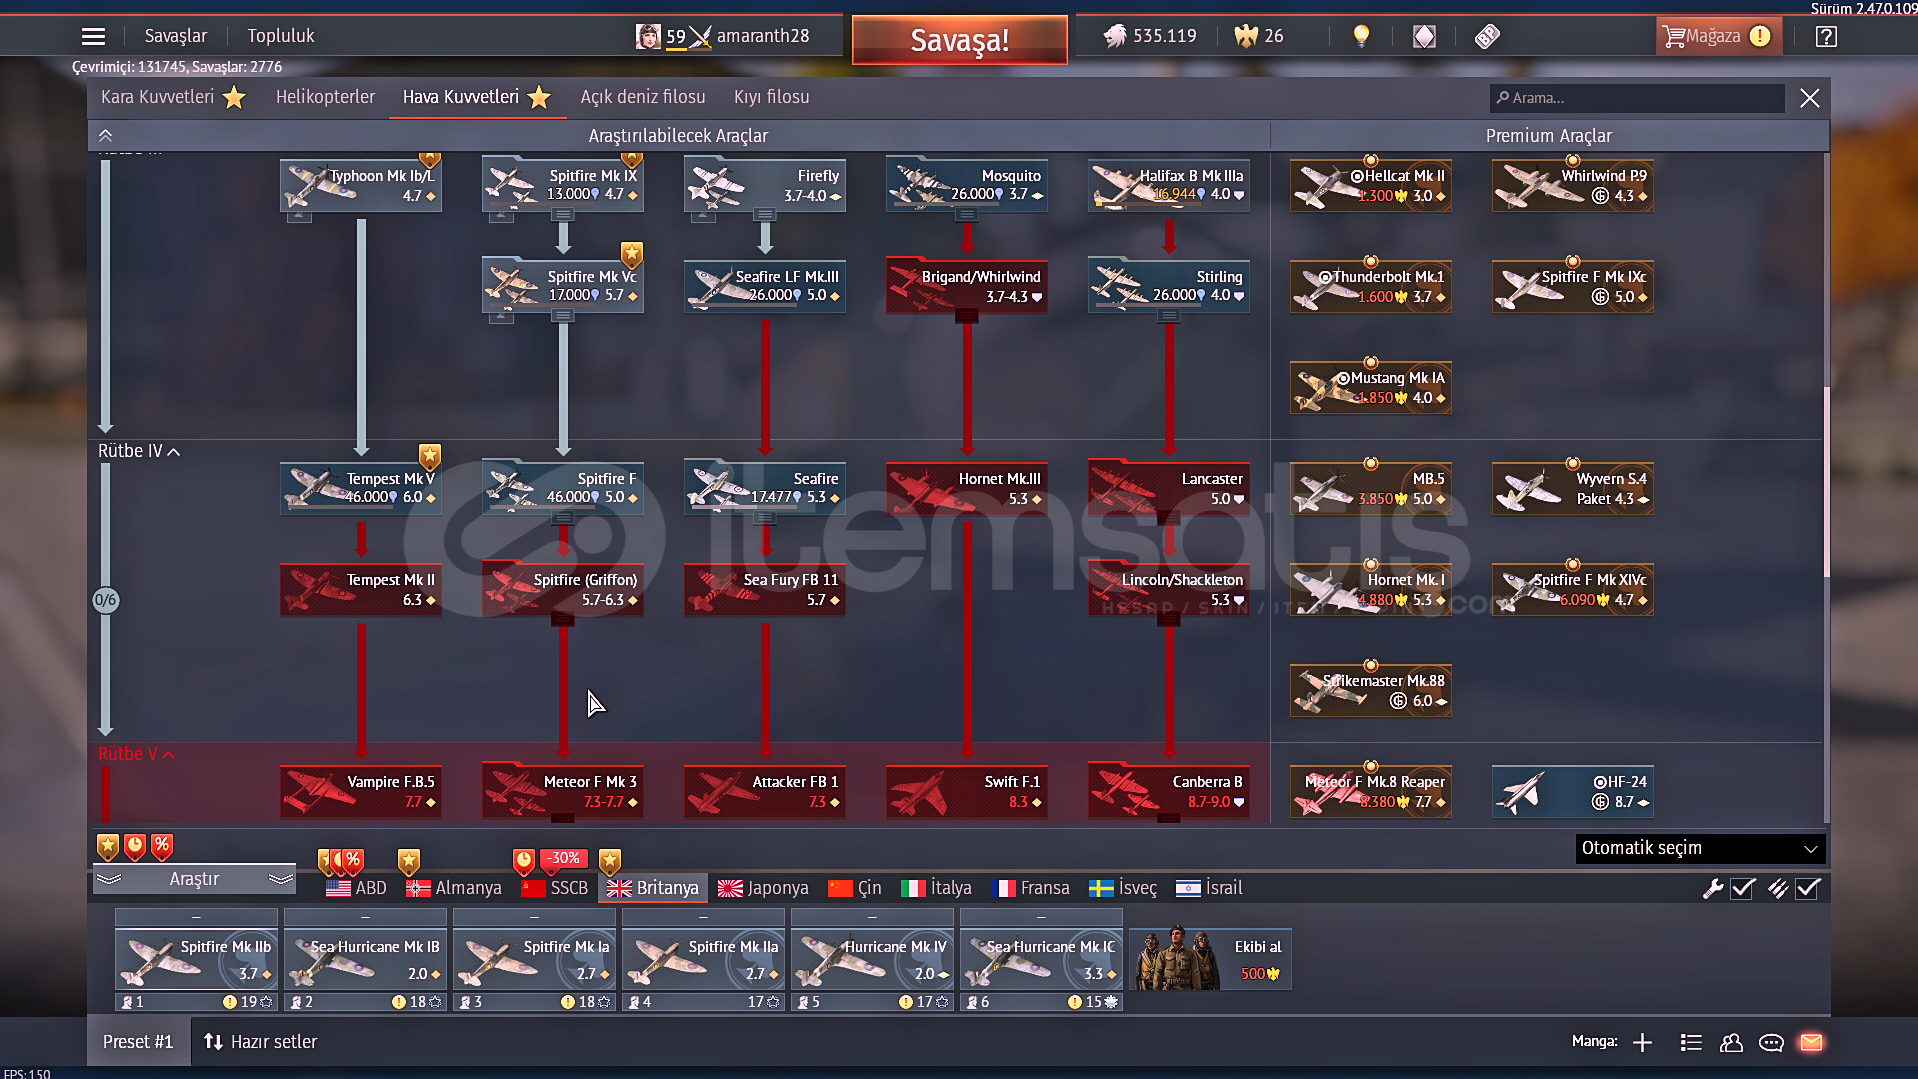Switch to Kıyı filosu tab

coord(772,97)
